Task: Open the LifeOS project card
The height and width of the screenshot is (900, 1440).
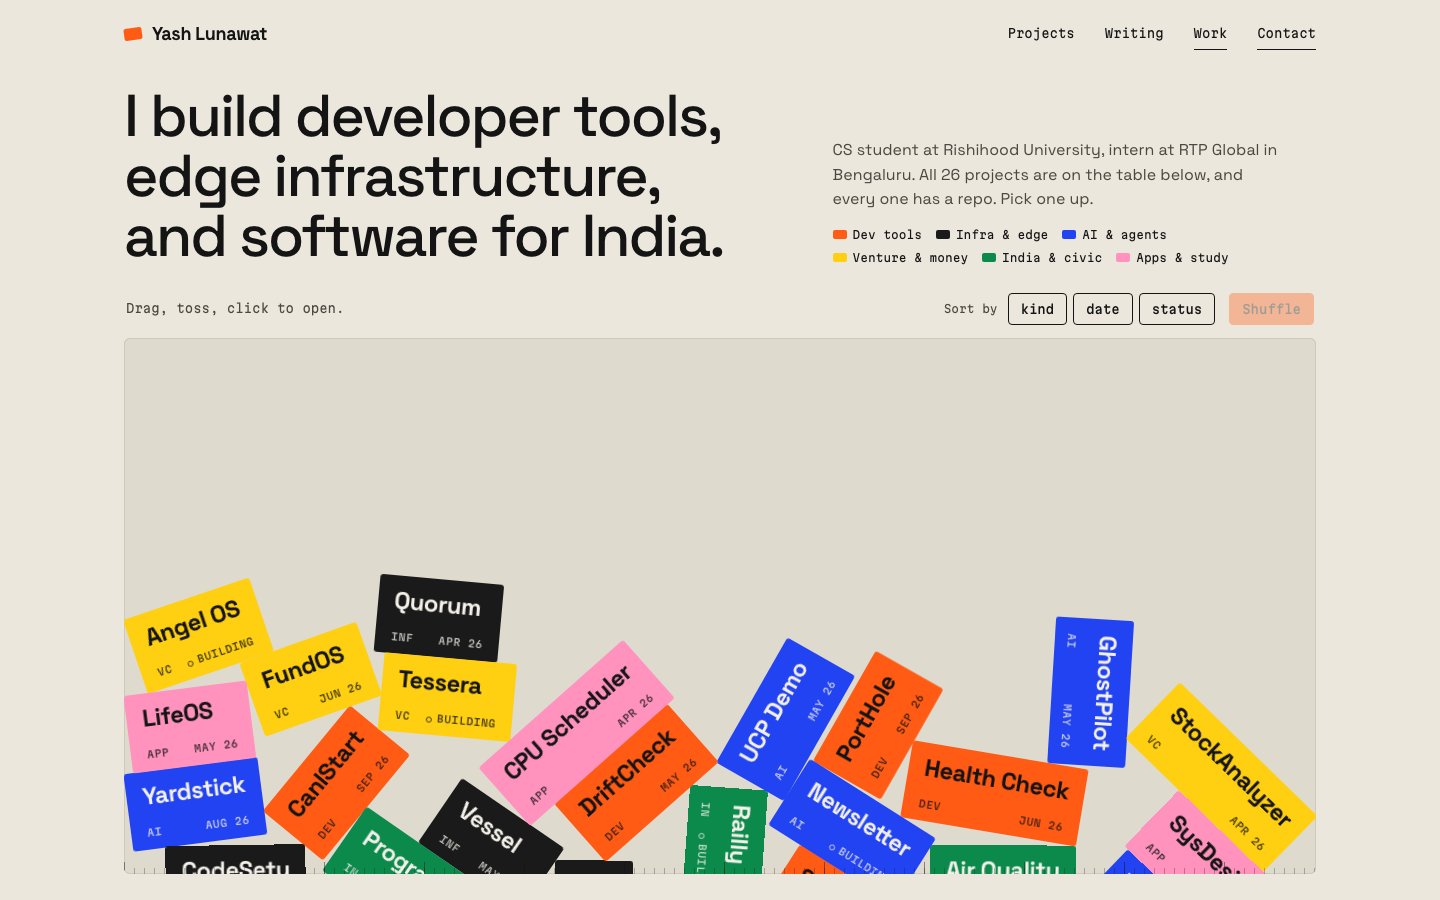Action: pos(189,726)
